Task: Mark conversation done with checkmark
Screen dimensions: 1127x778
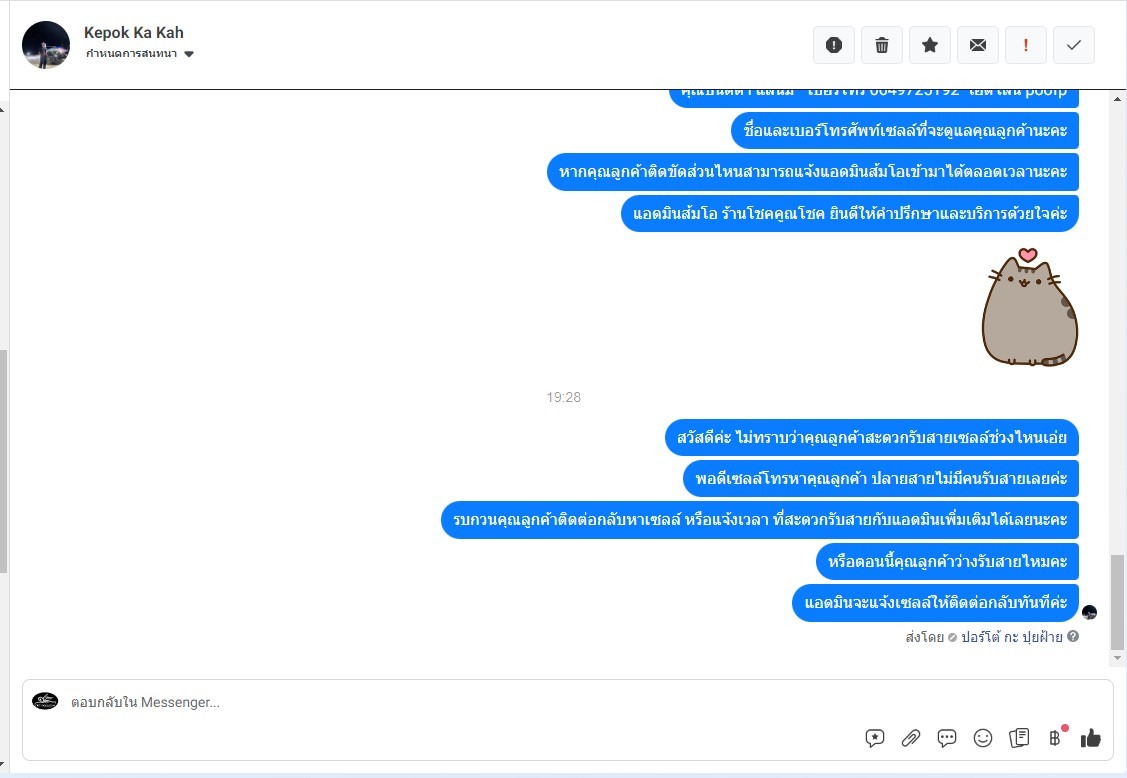Action: pyautogui.click(x=1074, y=45)
